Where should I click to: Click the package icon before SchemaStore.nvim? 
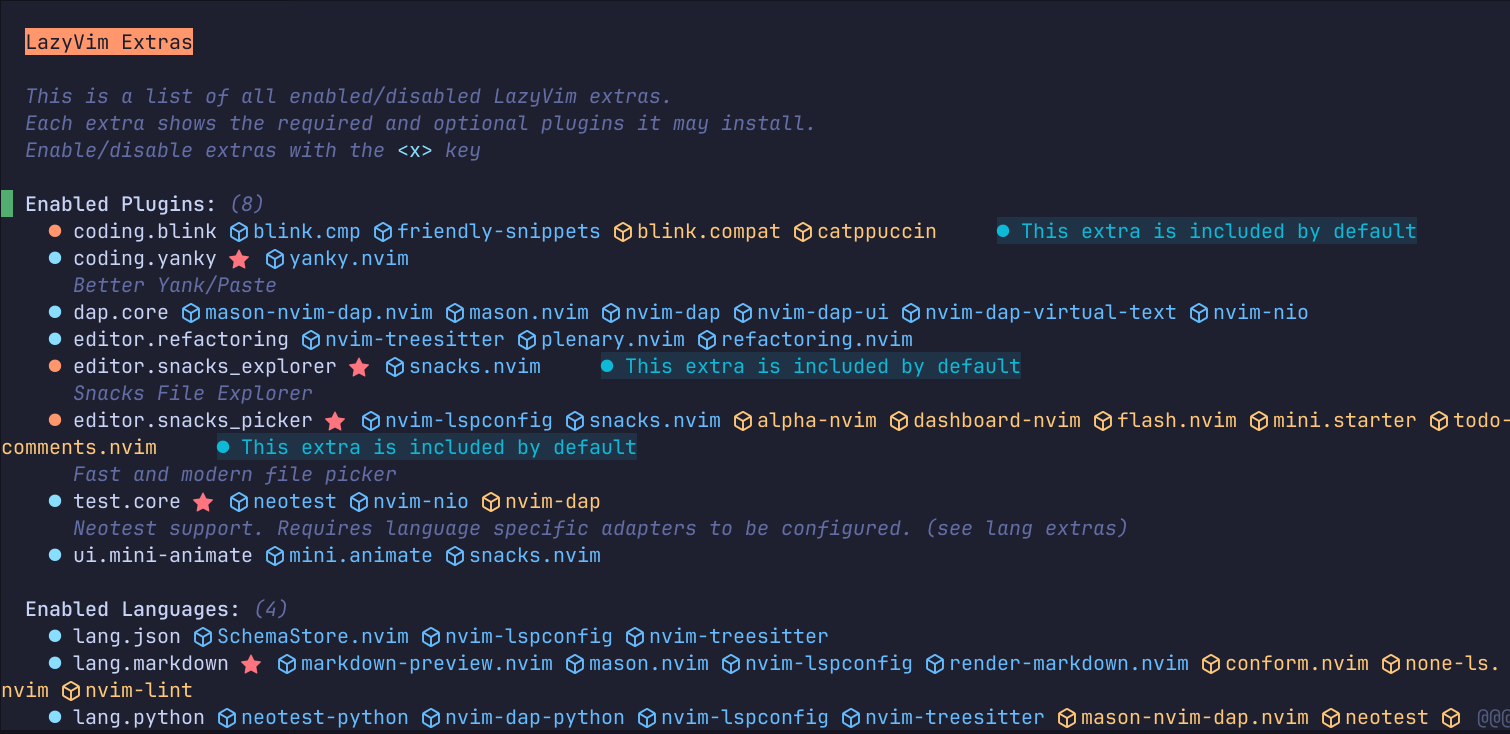click(203, 637)
